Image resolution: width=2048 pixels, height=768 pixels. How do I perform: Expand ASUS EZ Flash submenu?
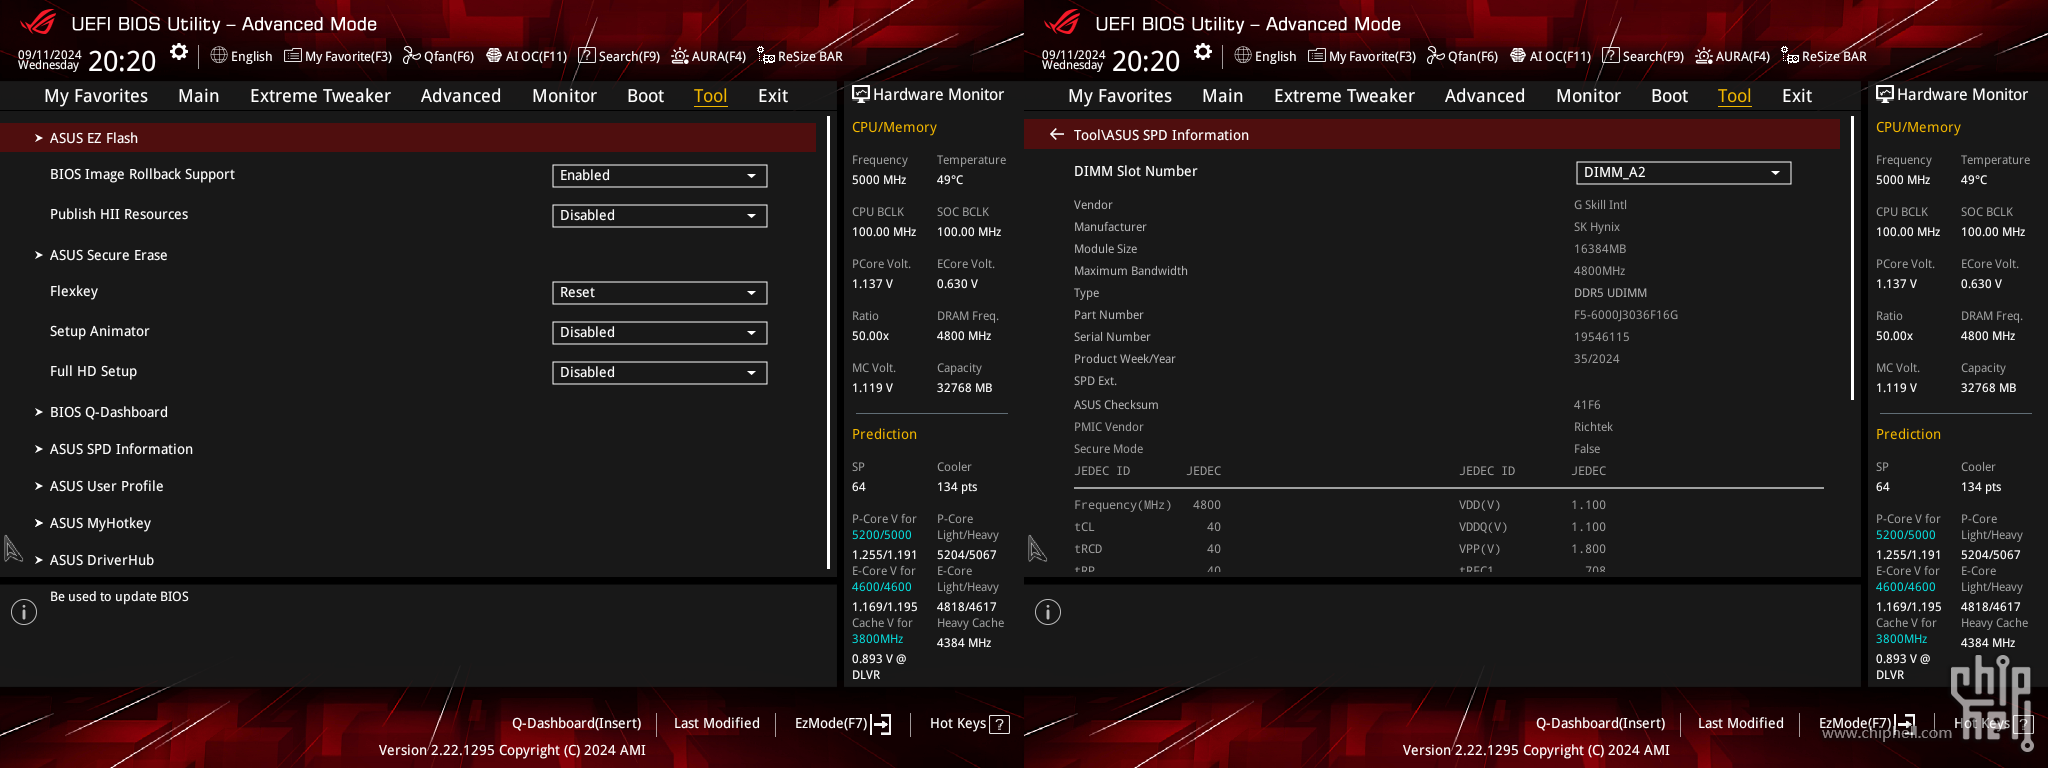pyautogui.click(x=408, y=138)
